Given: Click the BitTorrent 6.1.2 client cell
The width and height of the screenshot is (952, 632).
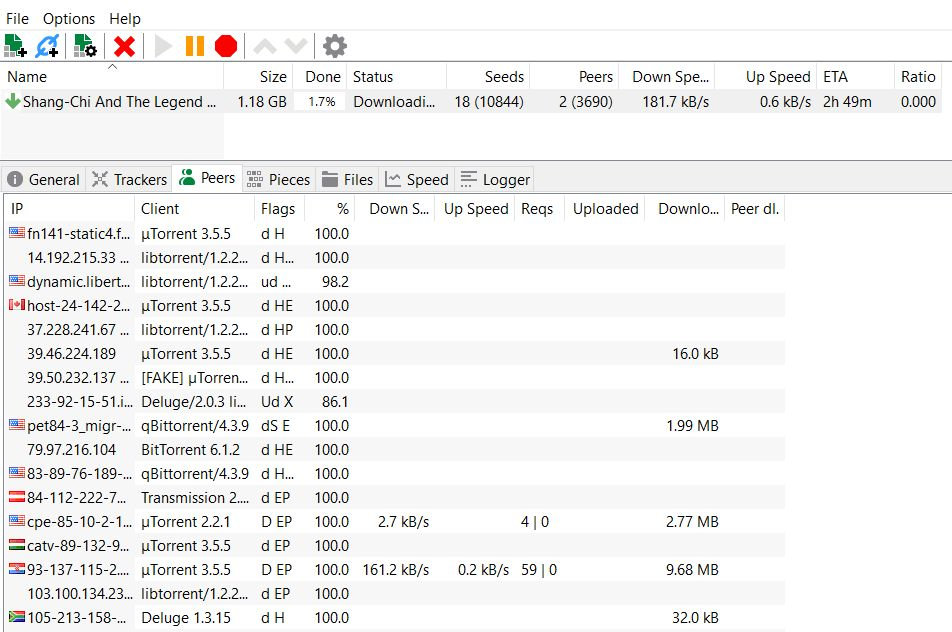Looking at the screenshot, I should click(x=190, y=450).
